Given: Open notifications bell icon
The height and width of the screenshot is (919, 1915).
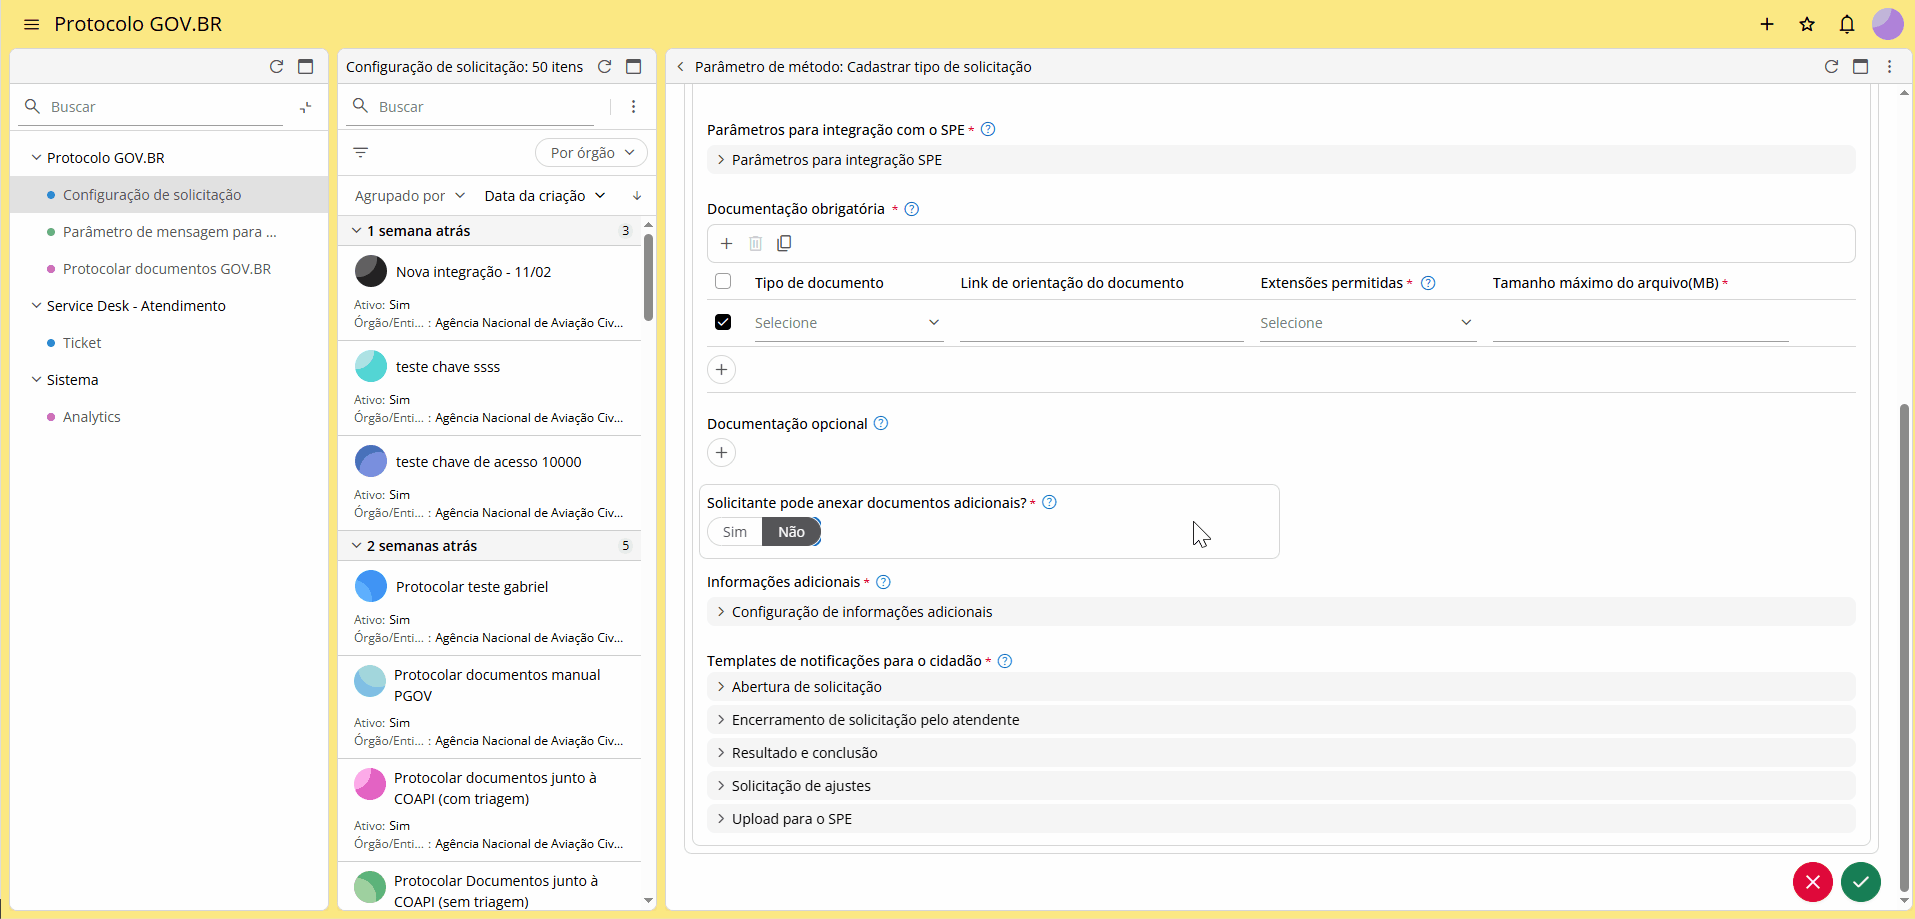Looking at the screenshot, I should (x=1847, y=24).
